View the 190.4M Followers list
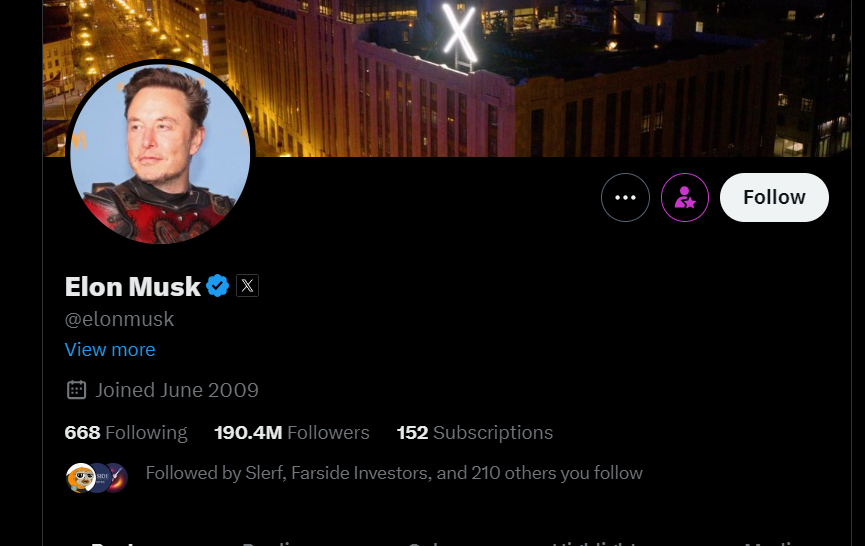 pyautogui.click(x=292, y=433)
